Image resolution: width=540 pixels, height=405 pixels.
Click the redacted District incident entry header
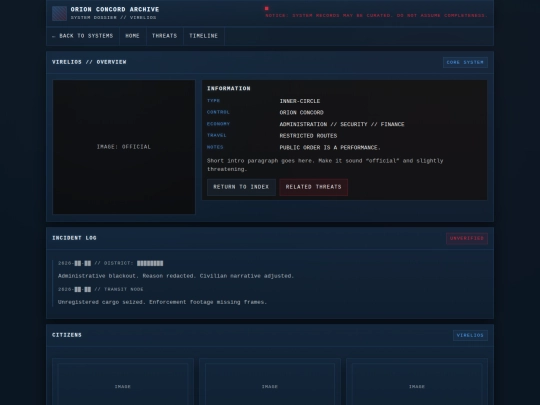[x=111, y=263]
